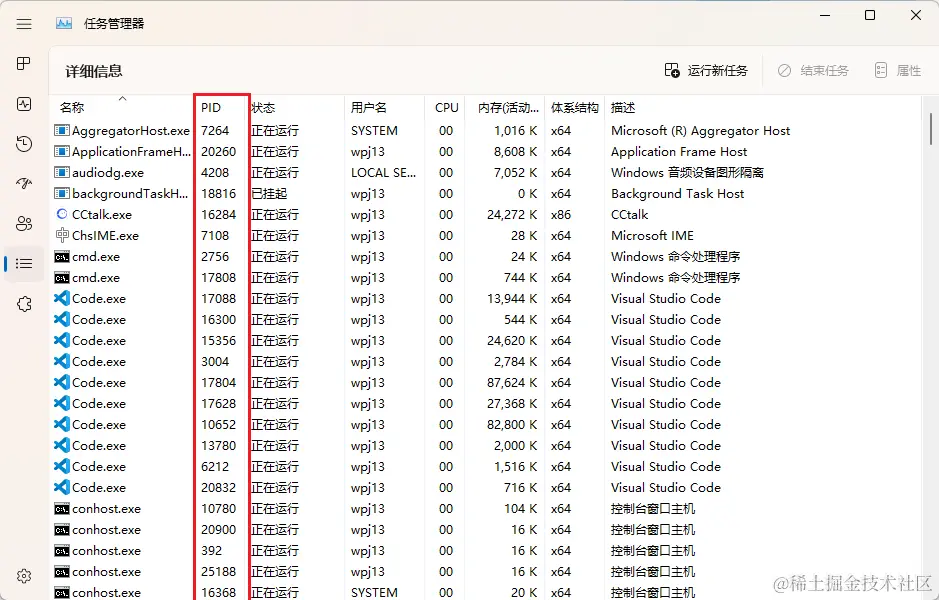Click the icon of cmd.exe PID 17808
The height and width of the screenshot is (600, 939).
pyautogui.click(x=62, y=278)
